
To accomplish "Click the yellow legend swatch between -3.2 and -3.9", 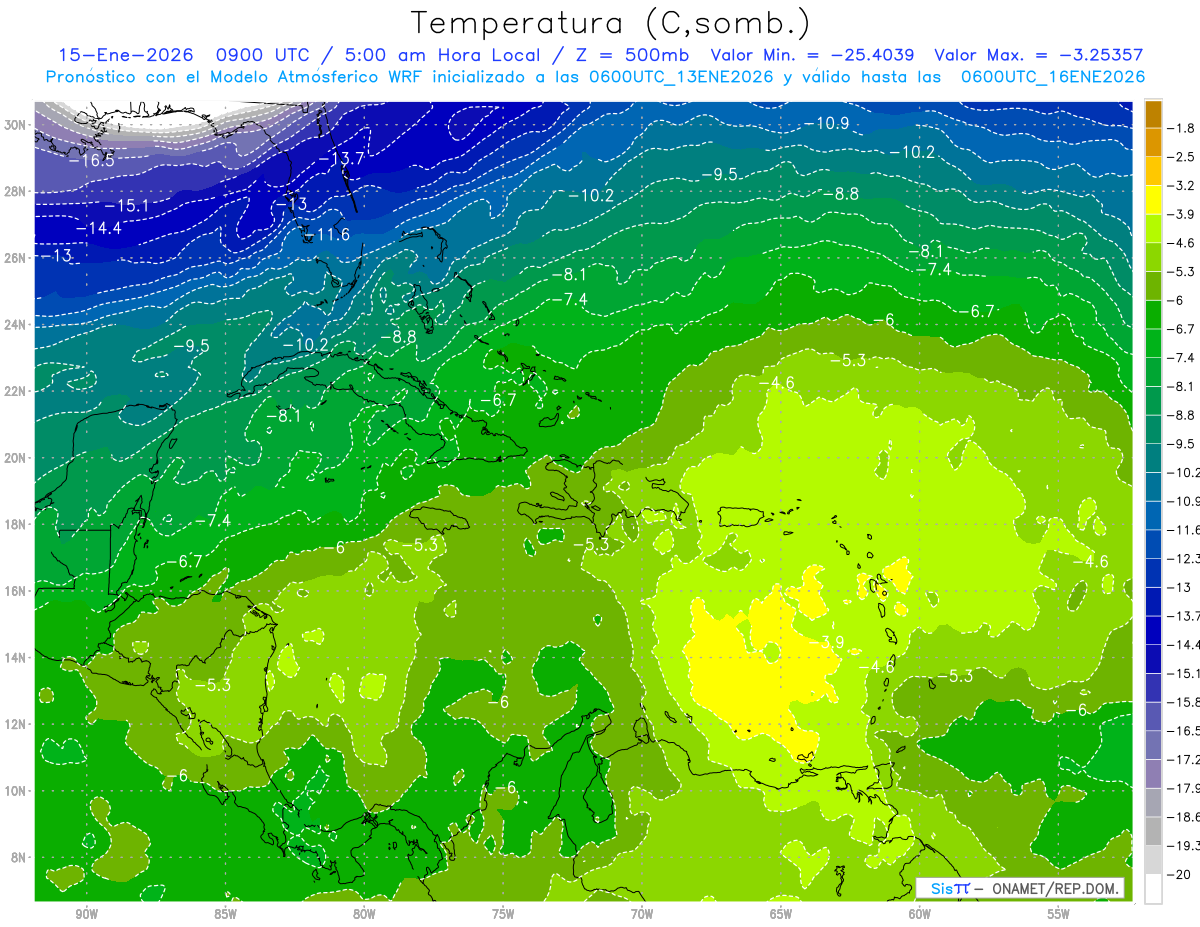I will 1153,200.
